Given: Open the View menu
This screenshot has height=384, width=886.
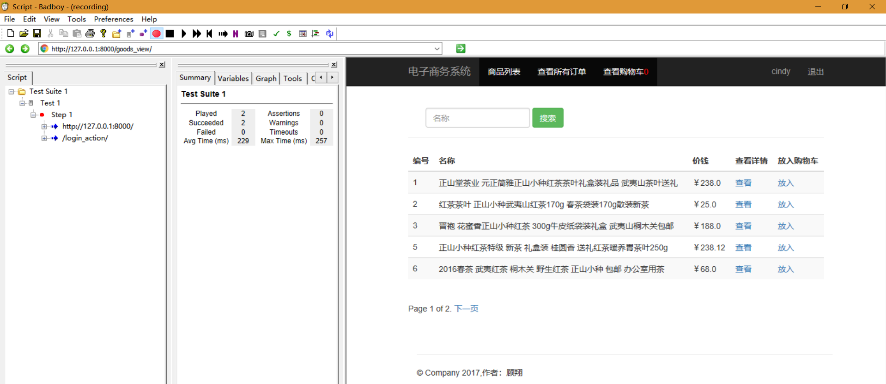Looking at the screenshot, I should (x=51, y=19).
